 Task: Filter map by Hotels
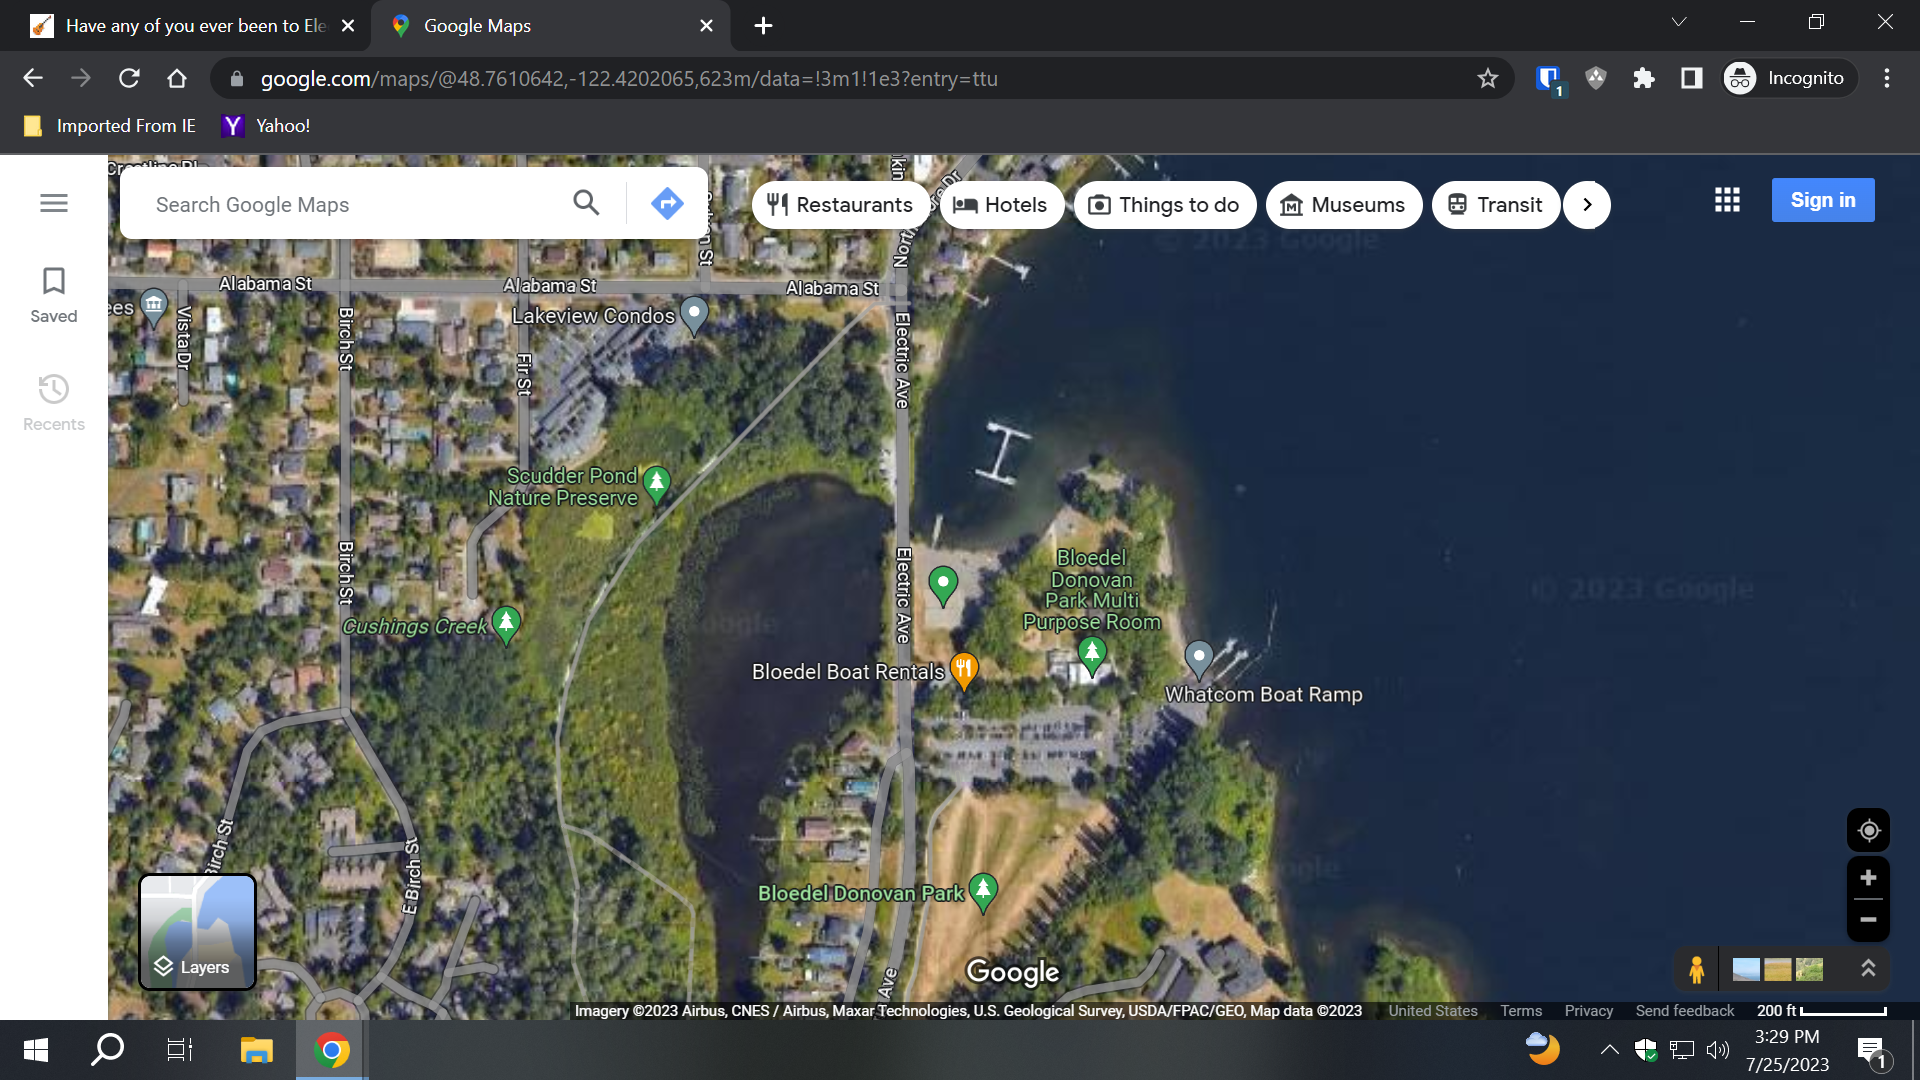click(1001, 205)
